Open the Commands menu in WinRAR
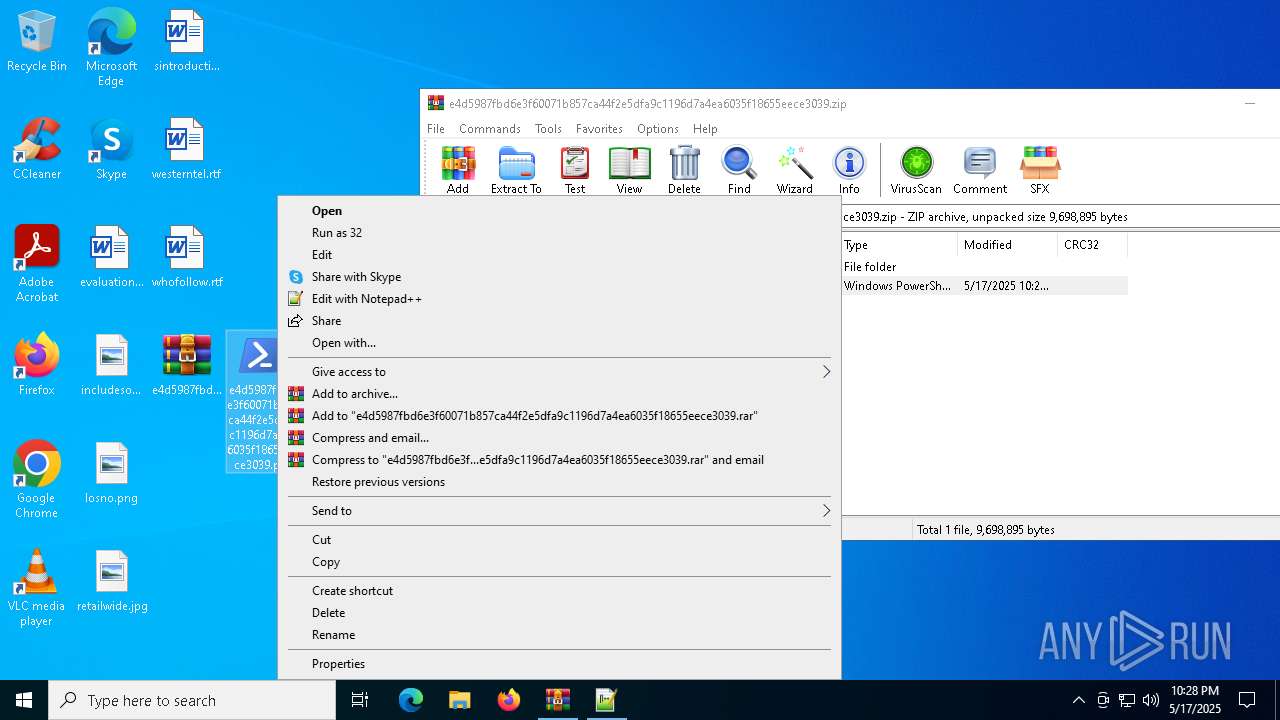The image size is (1280, 720). tap(490, 129)
